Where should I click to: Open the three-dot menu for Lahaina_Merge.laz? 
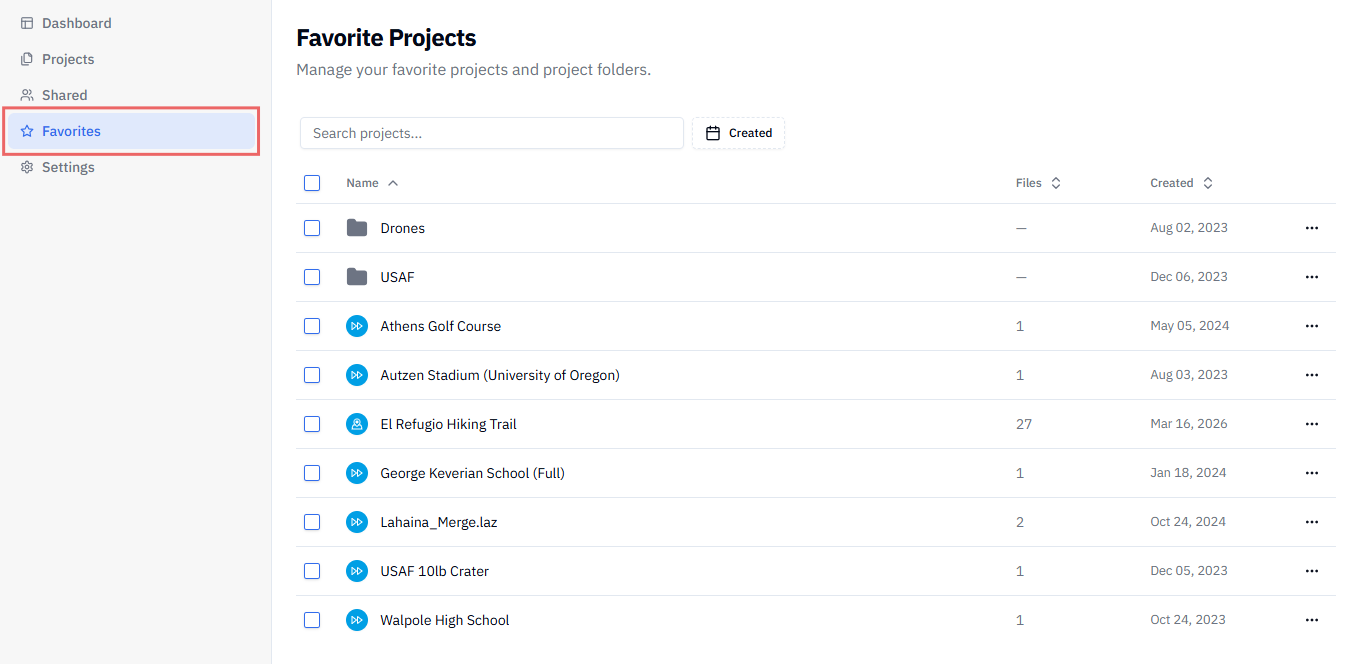[1312, 522]
